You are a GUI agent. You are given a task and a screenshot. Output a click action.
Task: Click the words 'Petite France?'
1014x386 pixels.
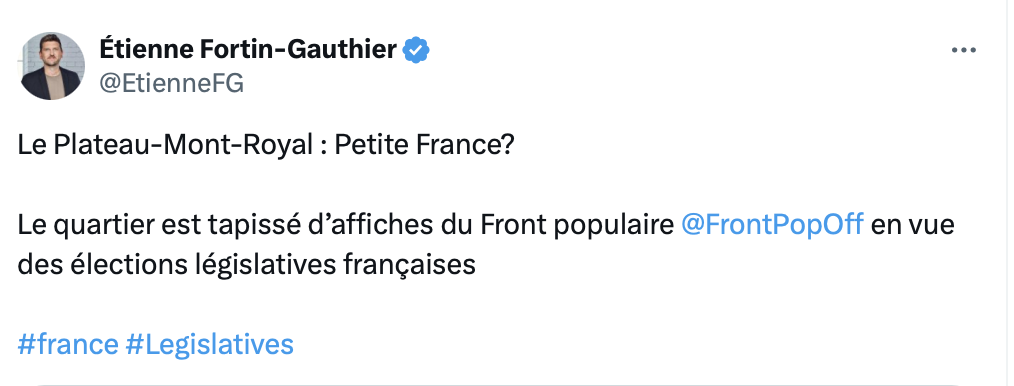click(x=424, y=145)
